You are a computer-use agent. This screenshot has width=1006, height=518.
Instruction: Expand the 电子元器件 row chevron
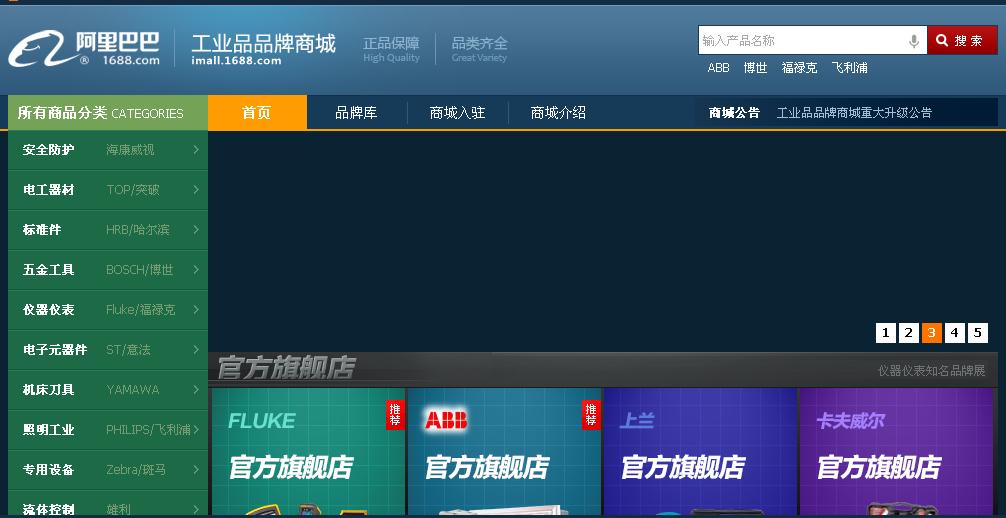coord(196,350)
